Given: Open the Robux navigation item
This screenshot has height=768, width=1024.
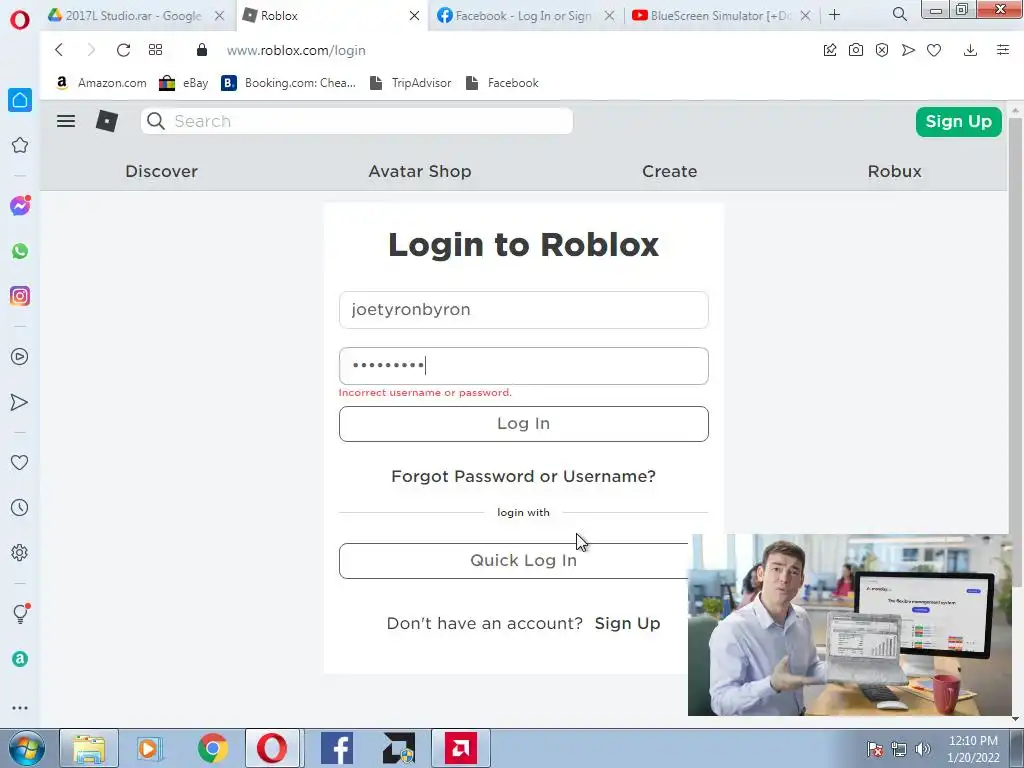Looking at the screenshot, I should (x=895, y=171).
